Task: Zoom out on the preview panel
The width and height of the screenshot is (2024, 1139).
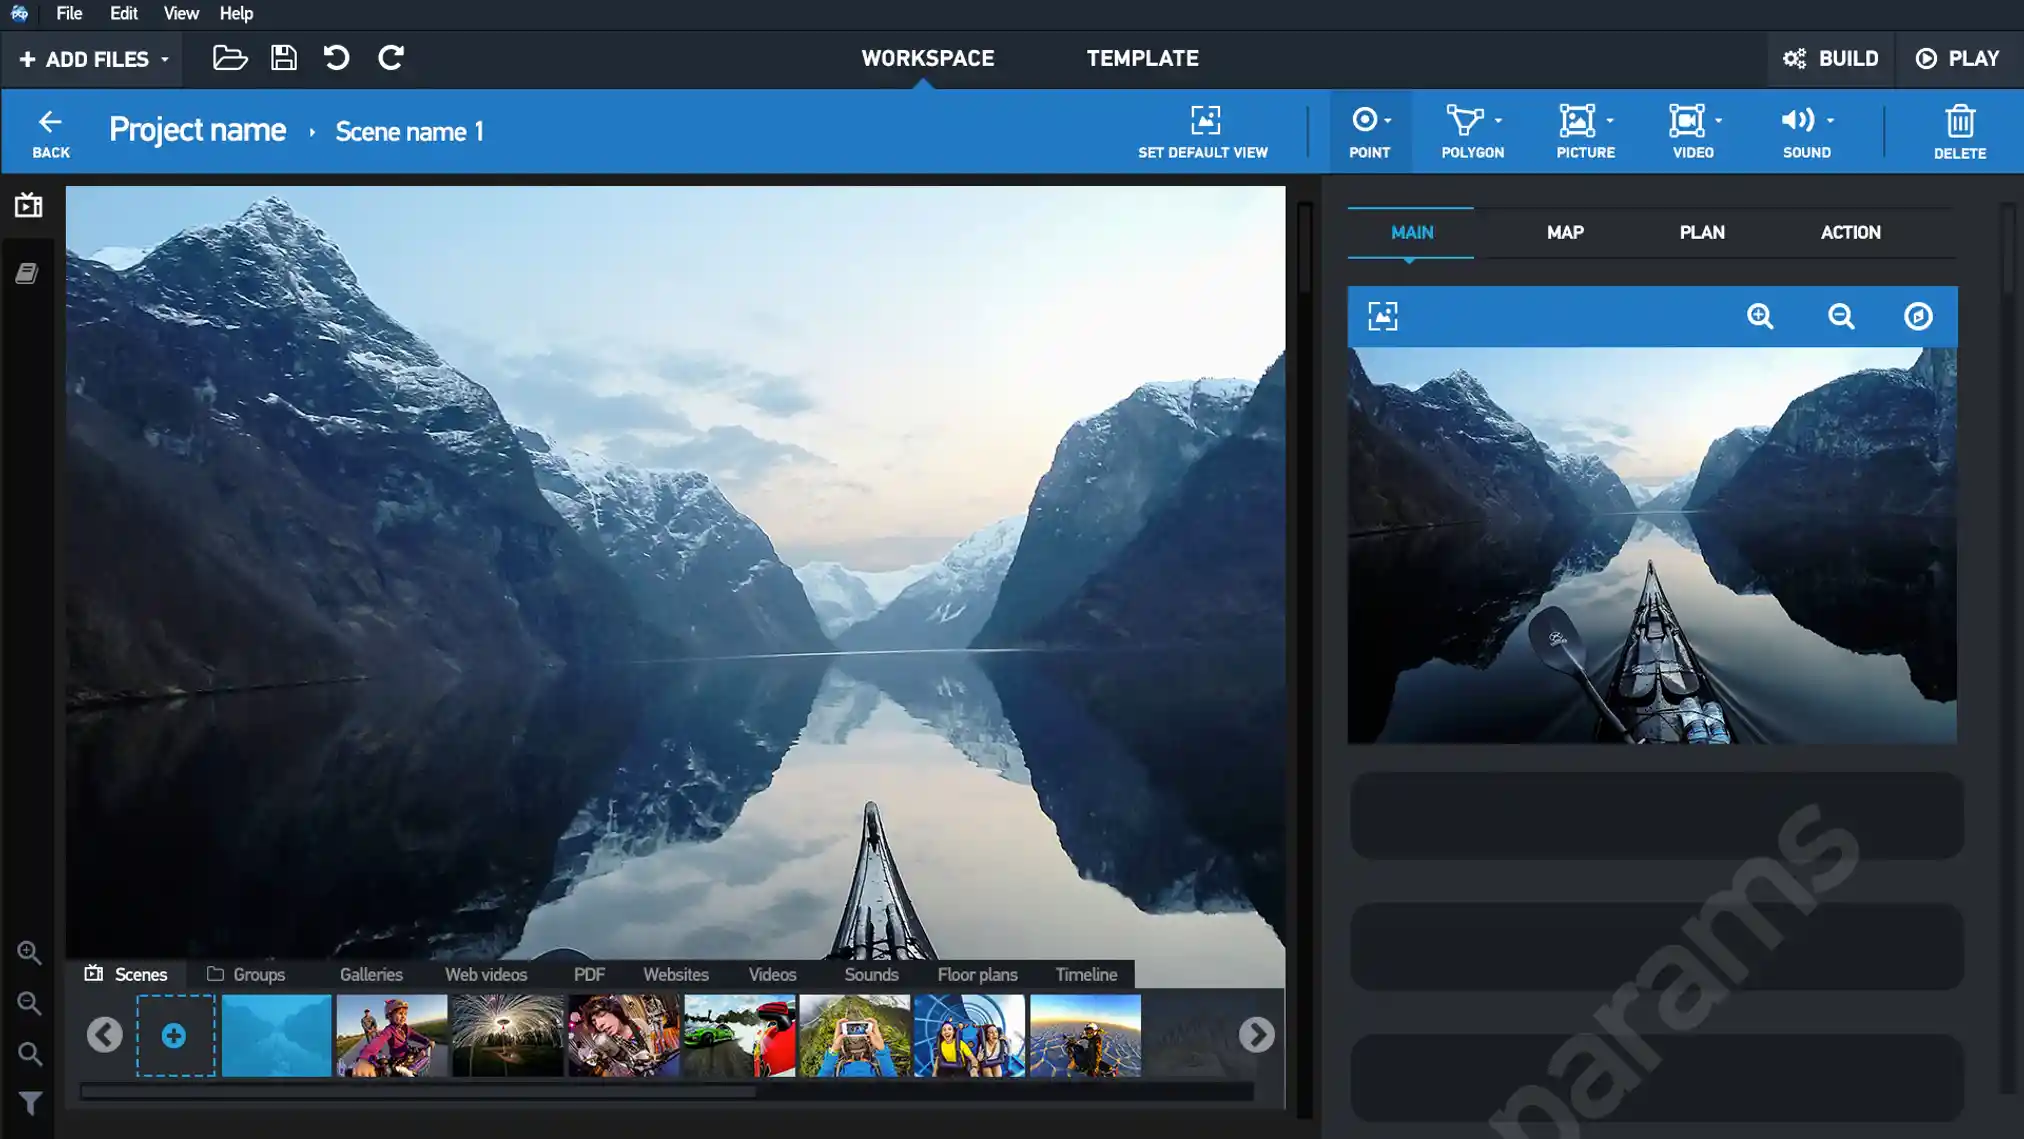Action: click(1841, 316)
